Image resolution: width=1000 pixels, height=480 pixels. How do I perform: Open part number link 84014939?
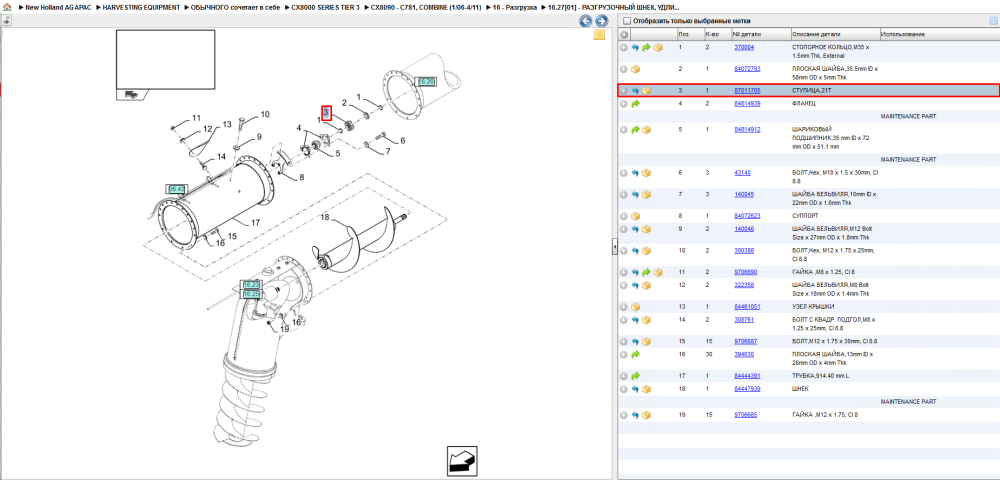(747, 103)
